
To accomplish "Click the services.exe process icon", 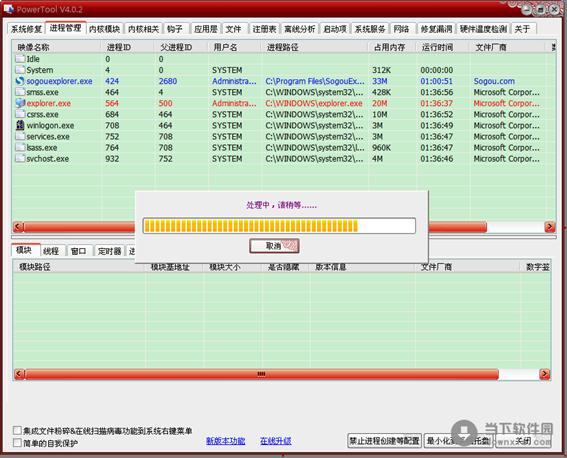I will point(20,136).
